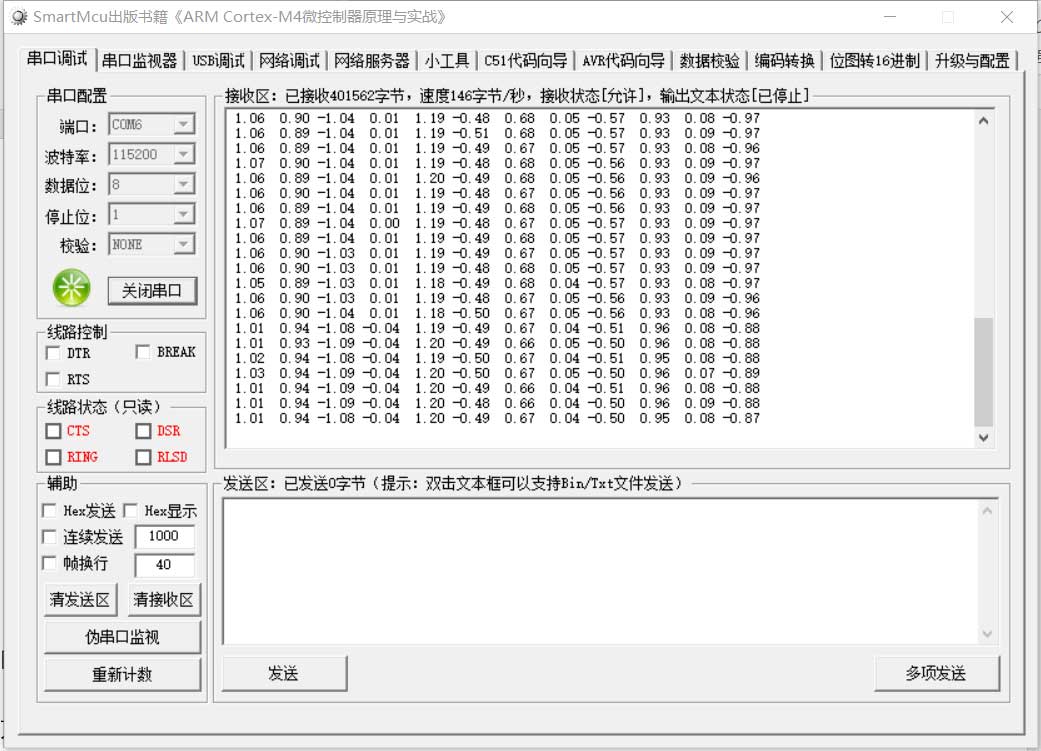The height and width of the screenshot is (751, 1041).
Task: Enable the RTS line control checkbox
Action: pyautogui.click(x=53, y=379)
